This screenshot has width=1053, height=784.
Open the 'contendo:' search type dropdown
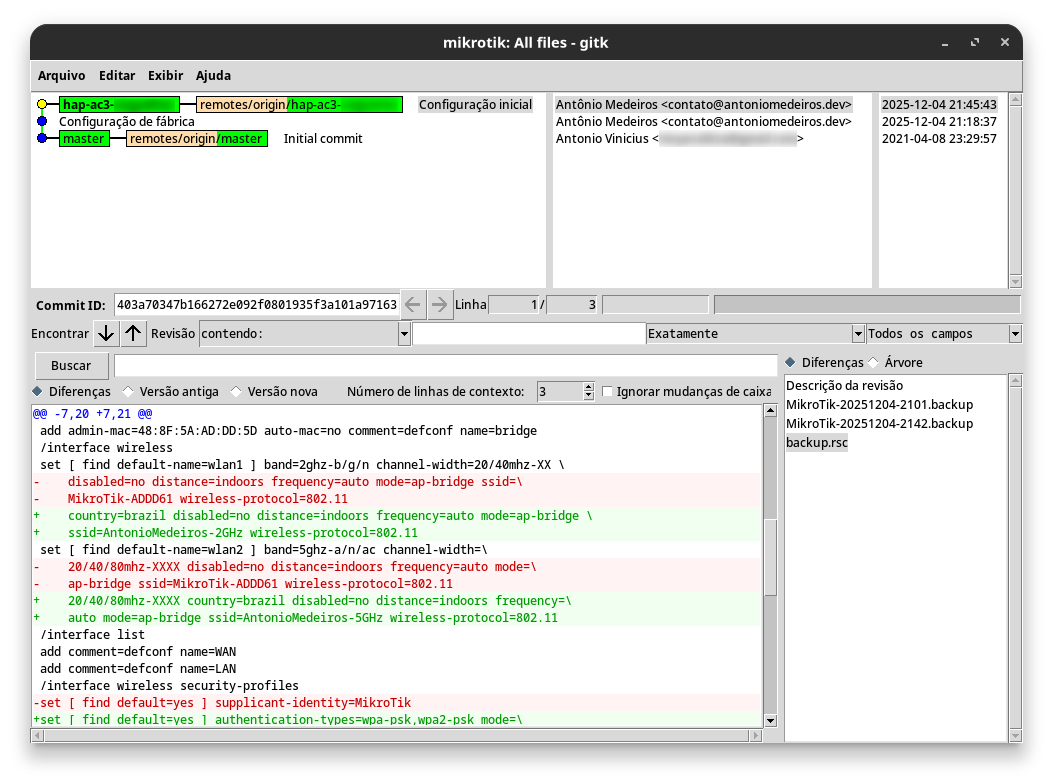[404, 334]
